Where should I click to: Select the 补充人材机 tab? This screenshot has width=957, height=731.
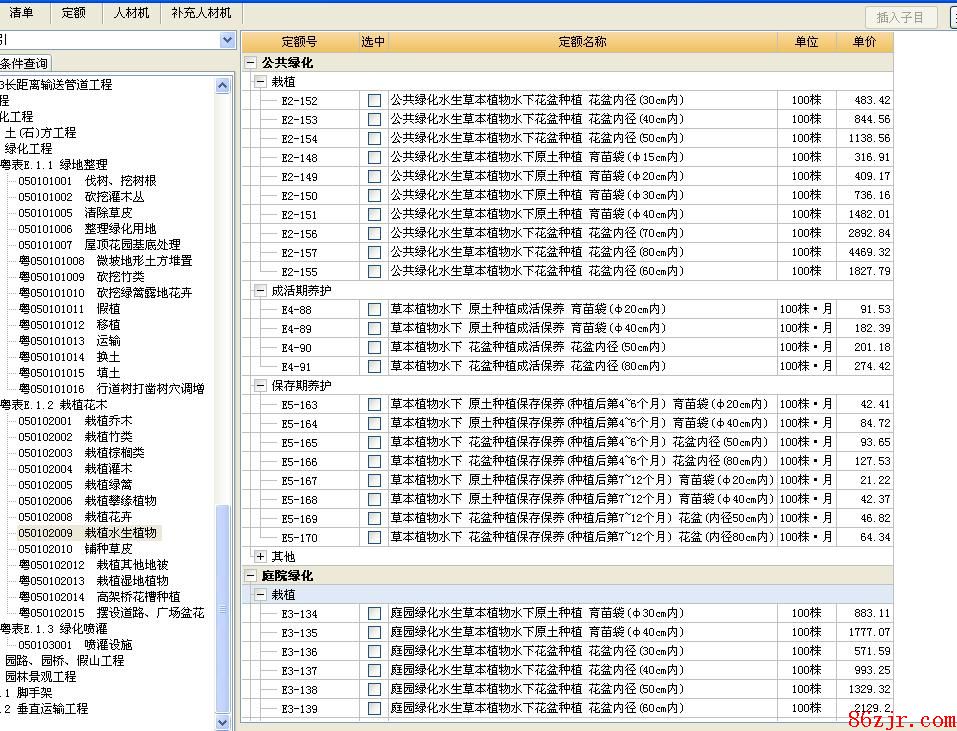tap(201, 13)
